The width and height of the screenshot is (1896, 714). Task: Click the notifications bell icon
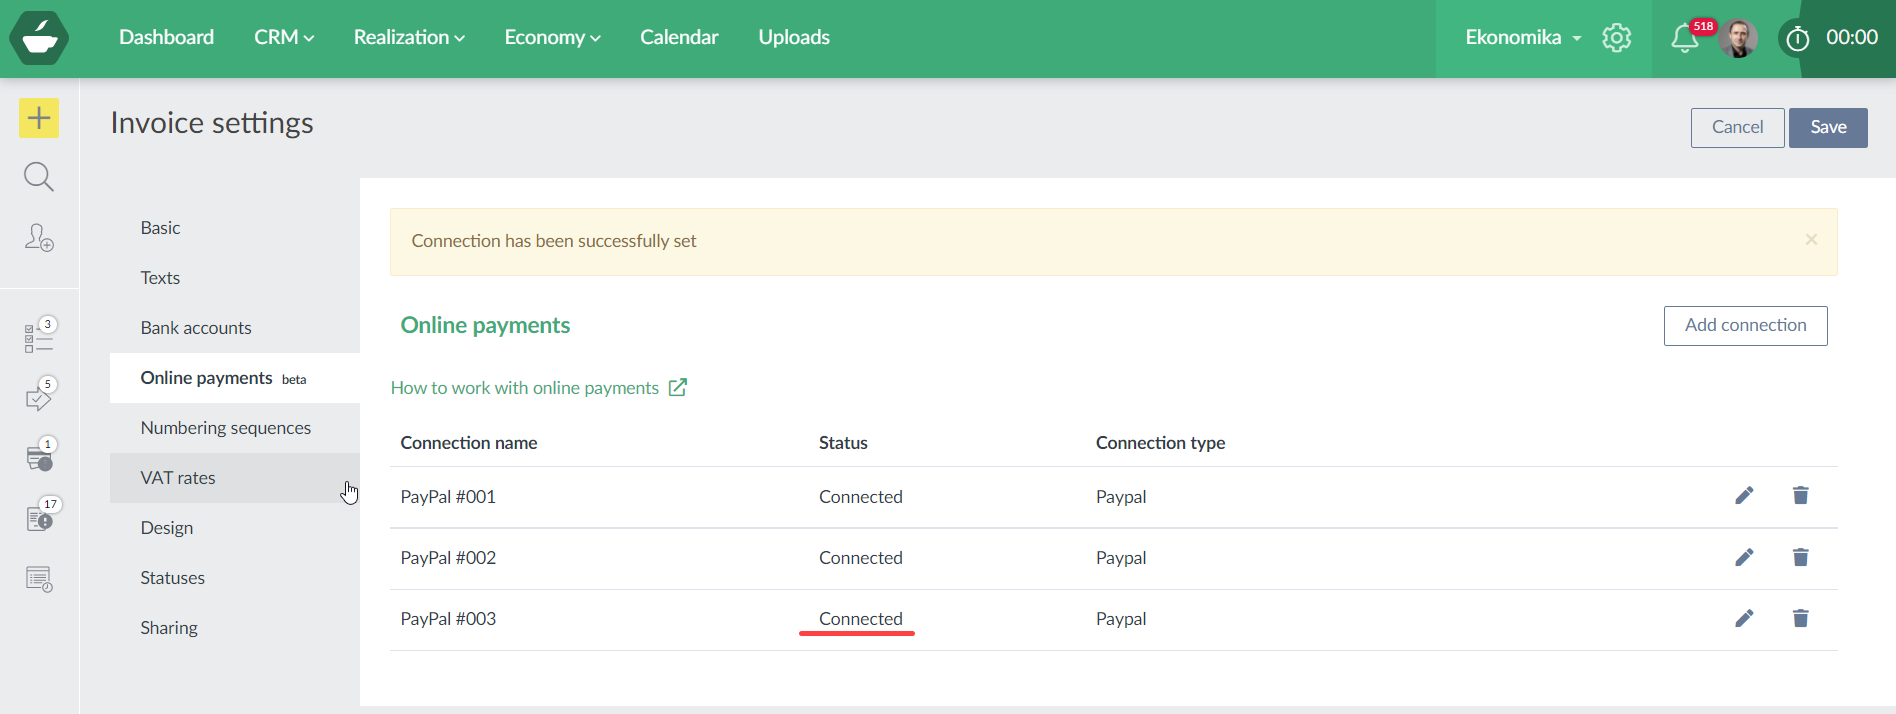click(x=1684, y=38)
